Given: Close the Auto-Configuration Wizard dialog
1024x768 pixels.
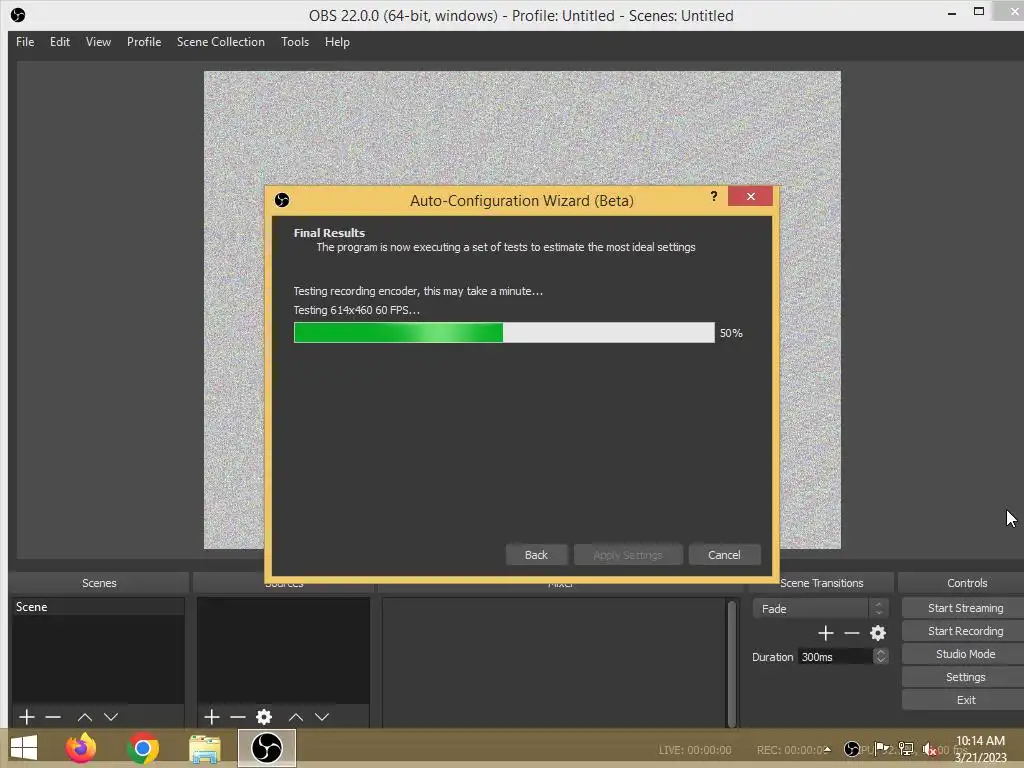Looking at the screenshot, I should point(750,196).
